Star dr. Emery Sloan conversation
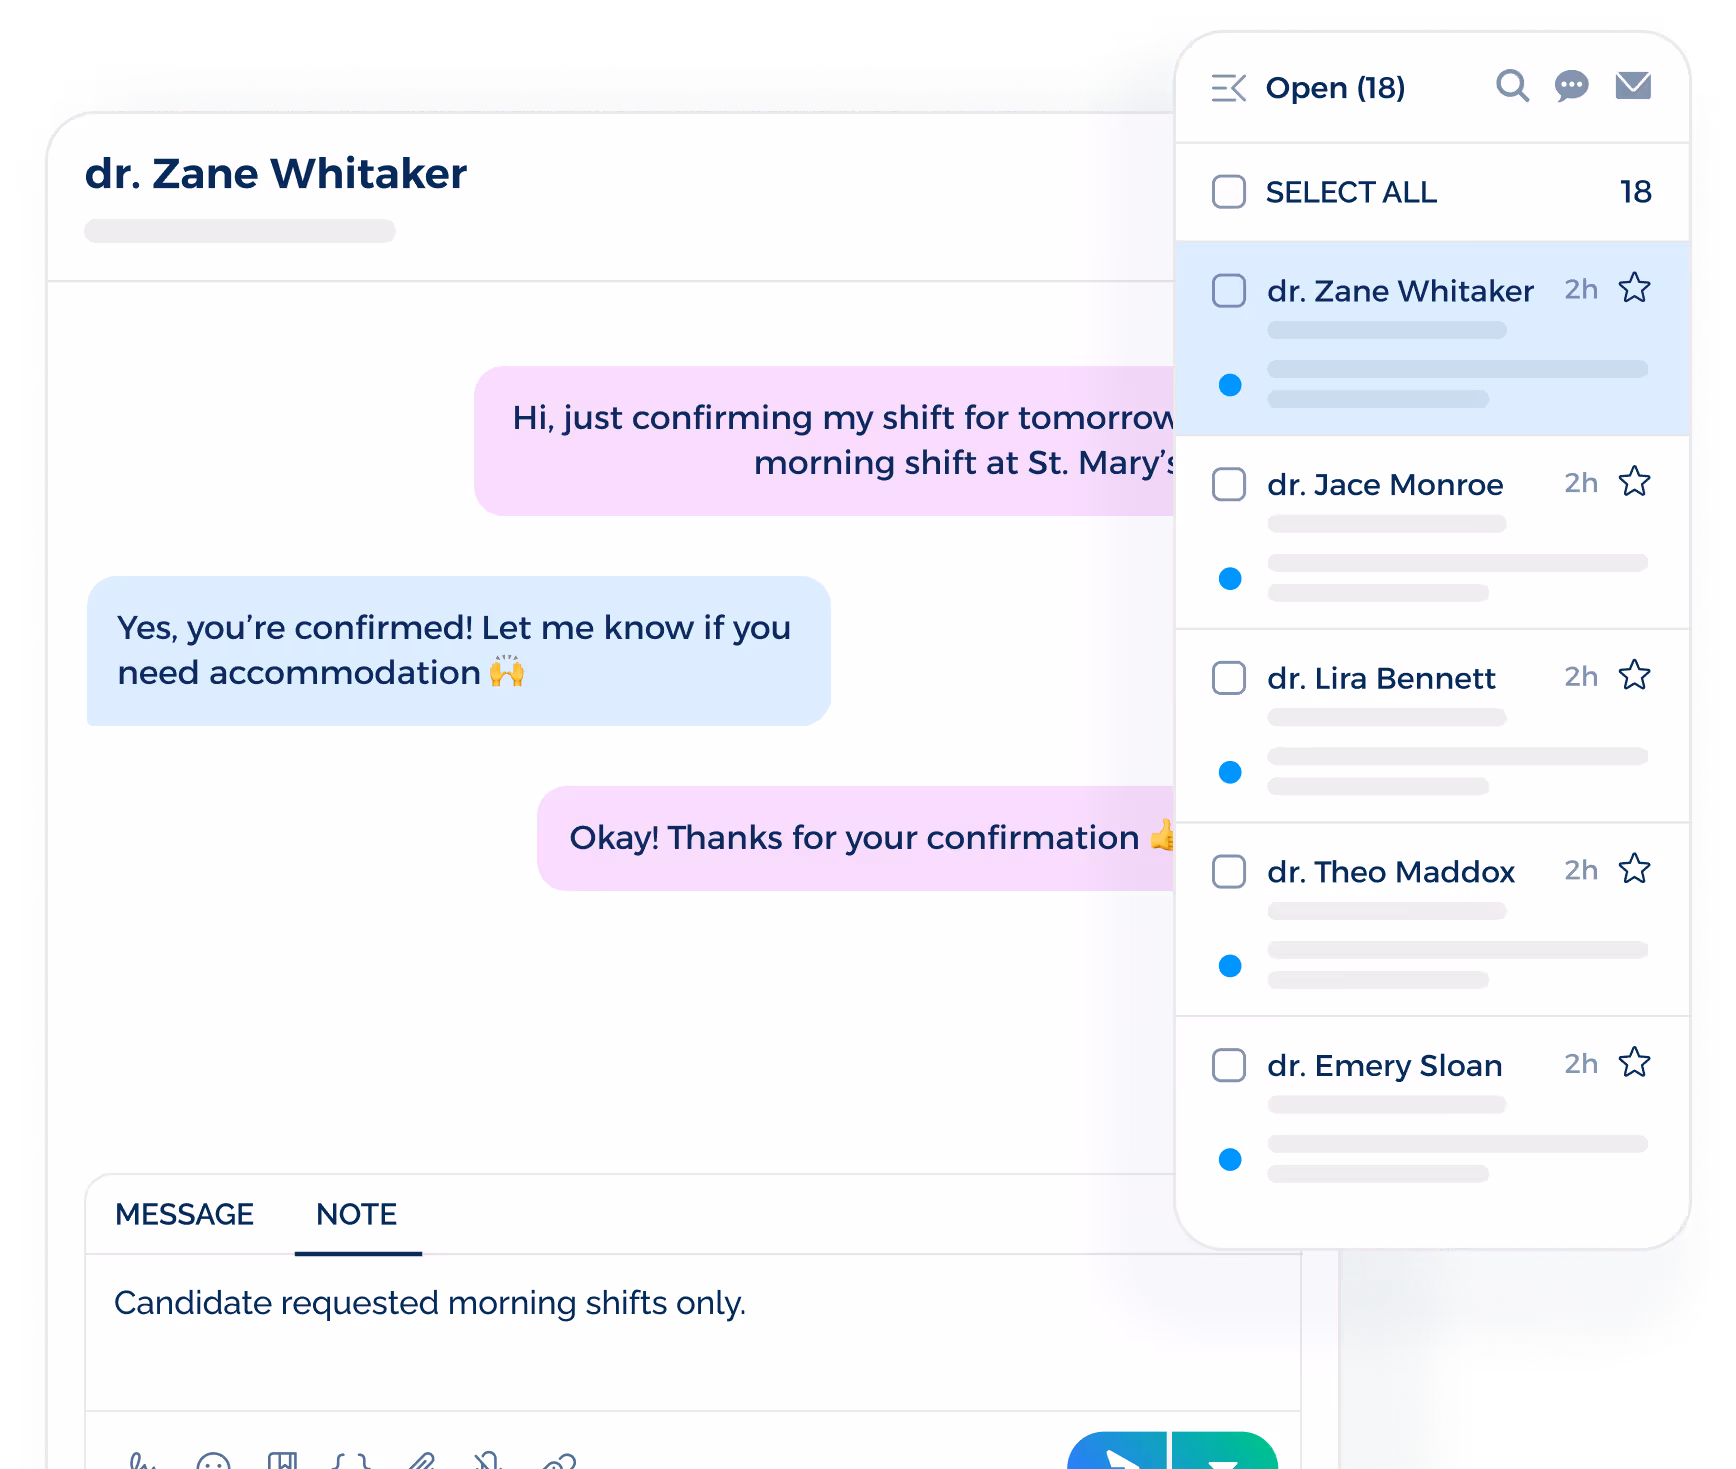The image size is (1736, 1469). point(1635,1062)
